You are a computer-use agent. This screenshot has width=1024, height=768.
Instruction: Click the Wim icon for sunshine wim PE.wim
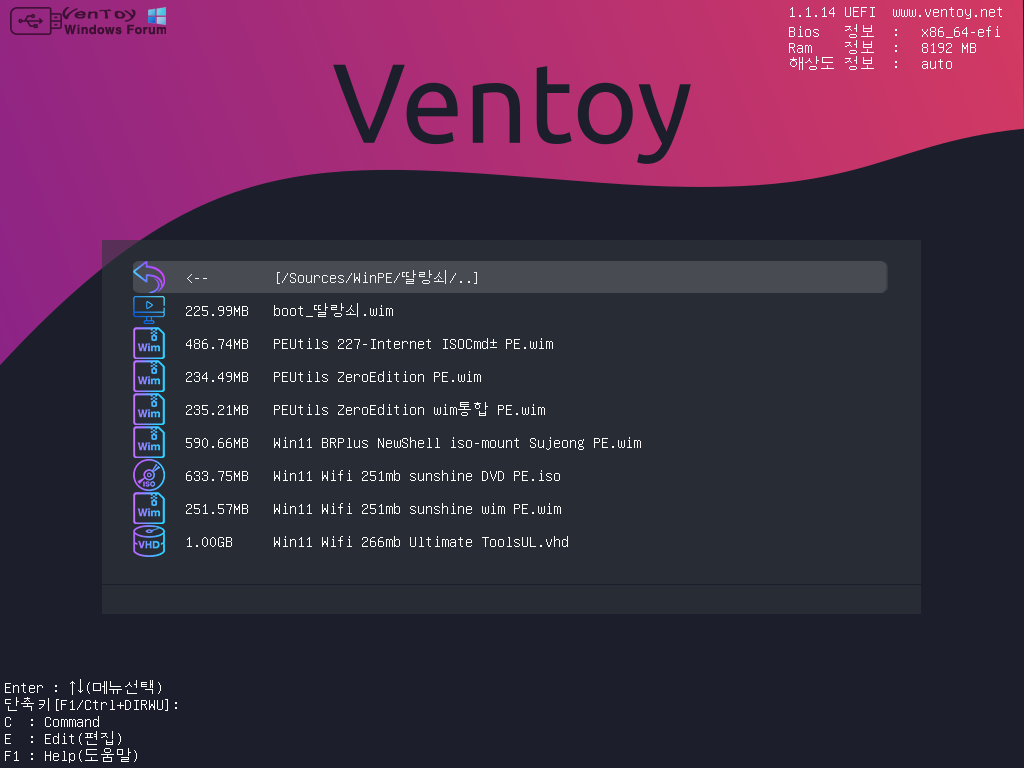pyautogui.click(x=149, y=509)
